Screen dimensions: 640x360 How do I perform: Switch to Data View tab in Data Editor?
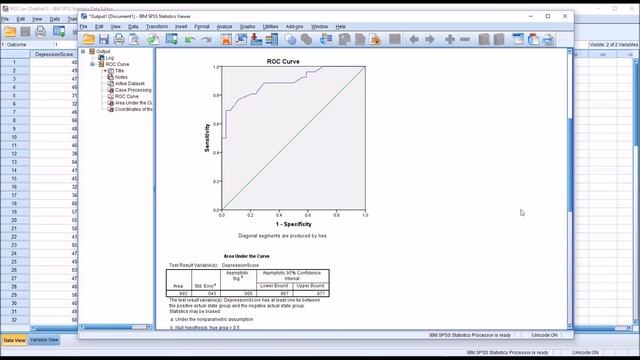[x=14, y=340]
